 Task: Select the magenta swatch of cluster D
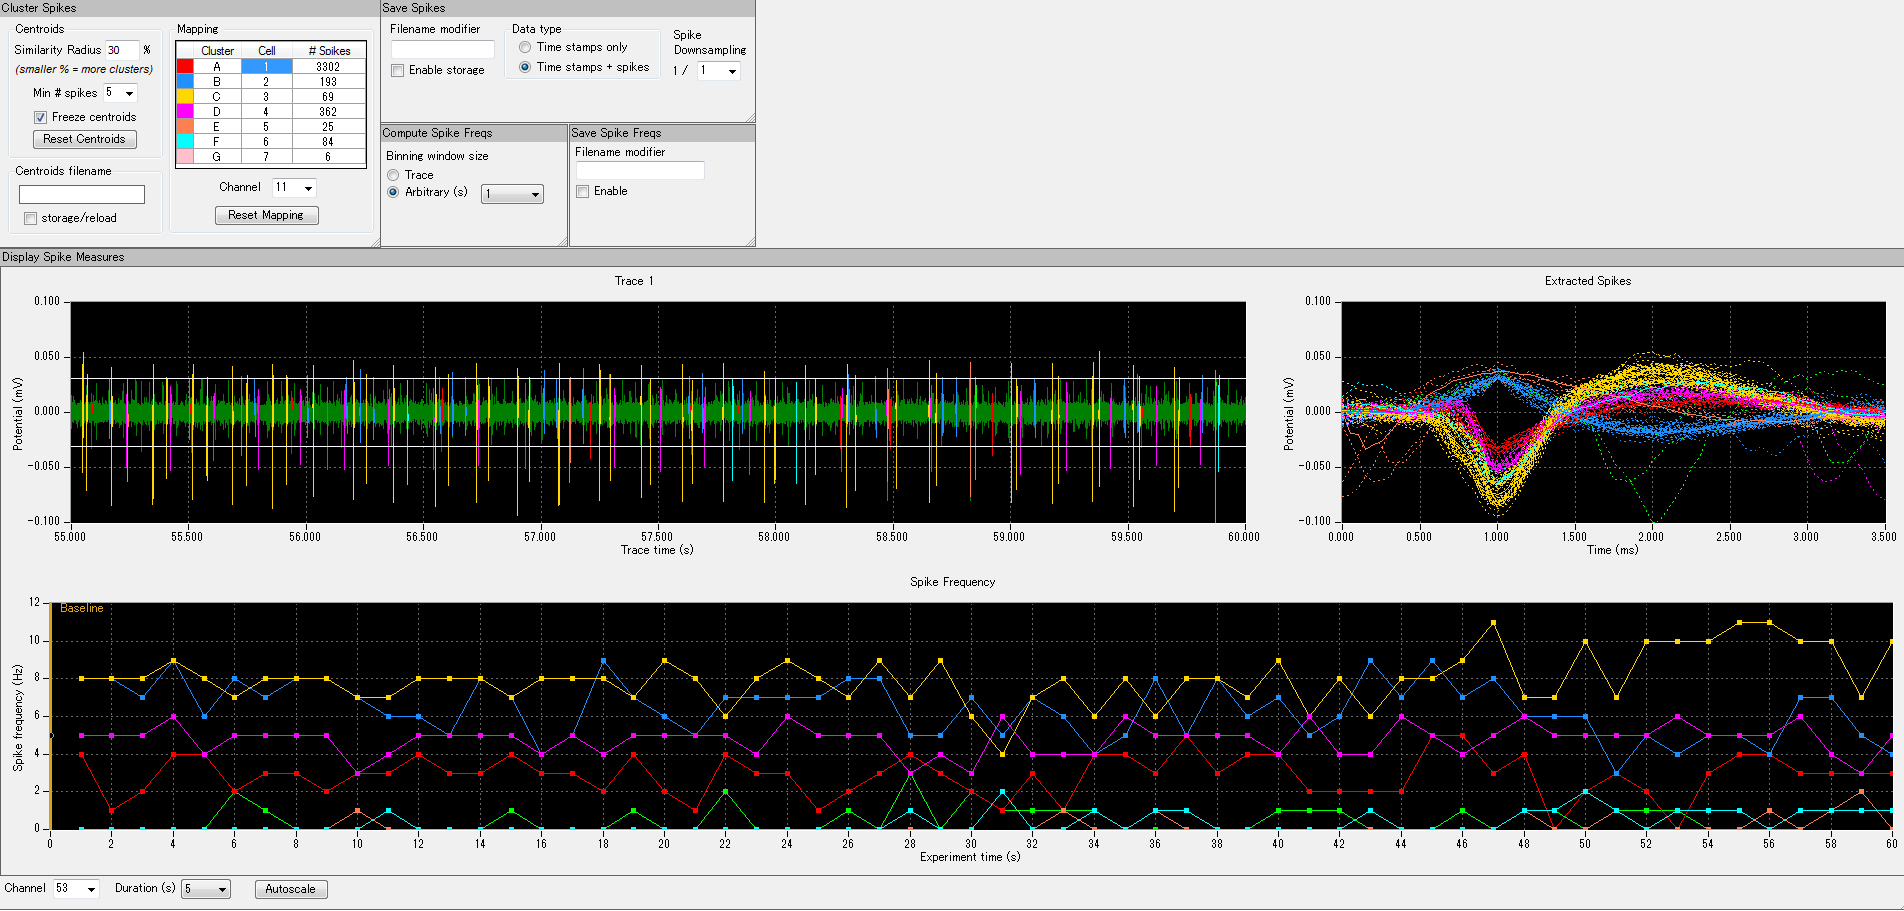pyautogui.click(x=185, y=112)
